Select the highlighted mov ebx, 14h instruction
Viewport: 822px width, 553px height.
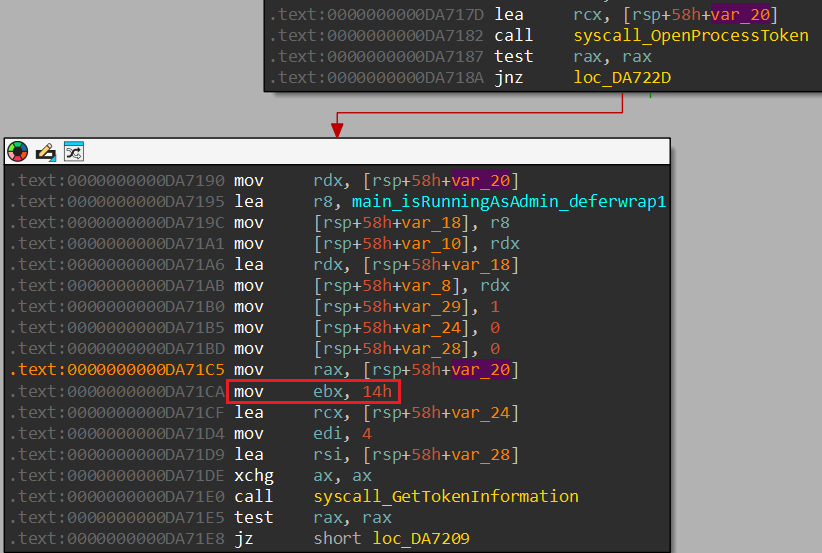pyautogui.click(x=313, y=391)
